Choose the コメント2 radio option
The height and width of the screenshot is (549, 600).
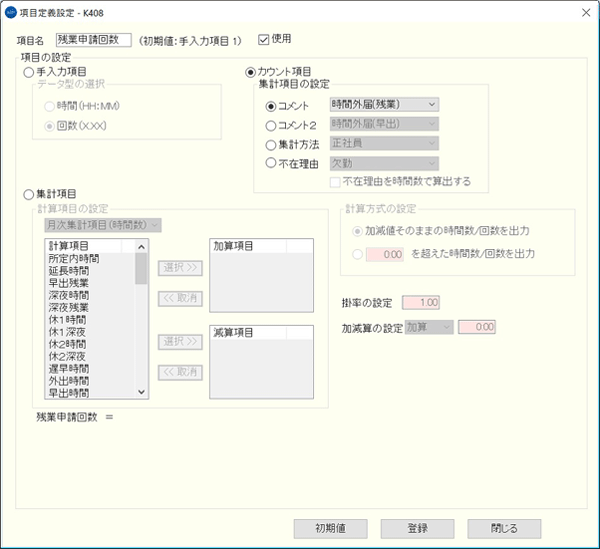click(x=270, y=125)
